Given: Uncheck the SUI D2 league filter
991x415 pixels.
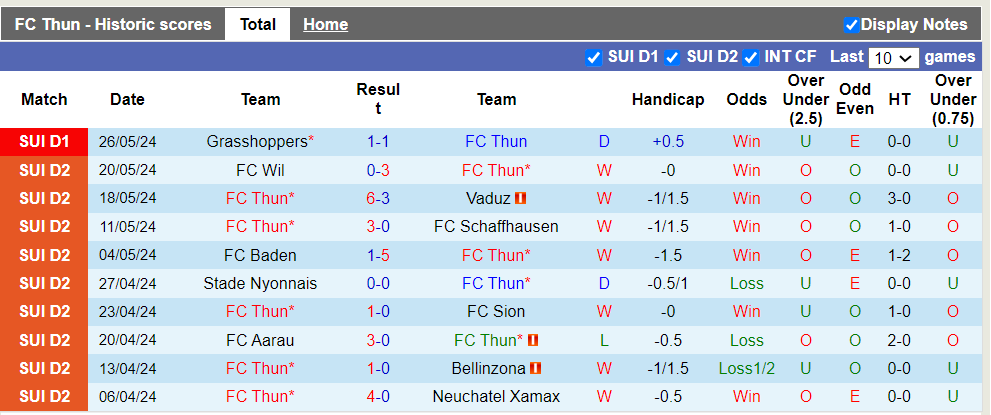Looking at the screenshot, I should tap(672, 57).
